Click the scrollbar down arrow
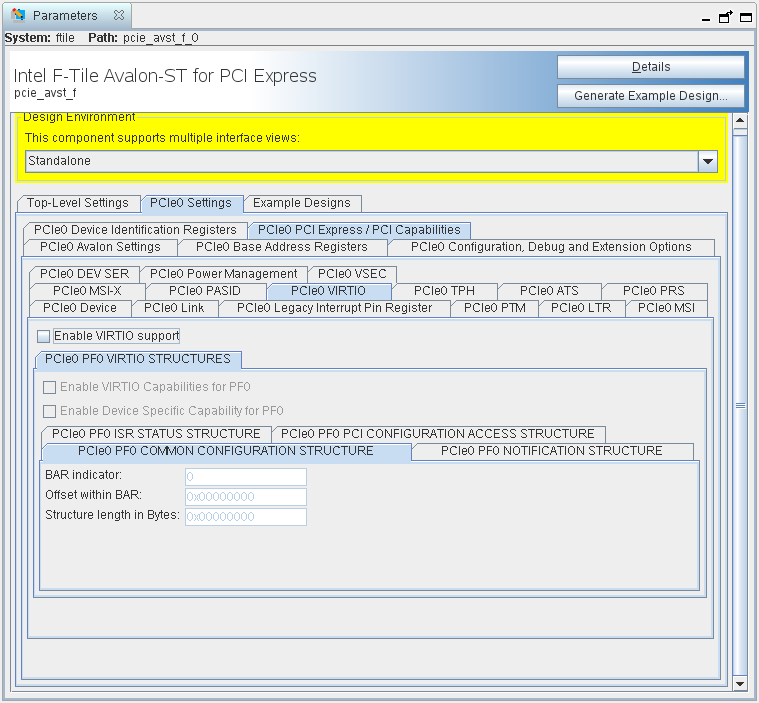 pyautogui.click(x=740, y=684)
